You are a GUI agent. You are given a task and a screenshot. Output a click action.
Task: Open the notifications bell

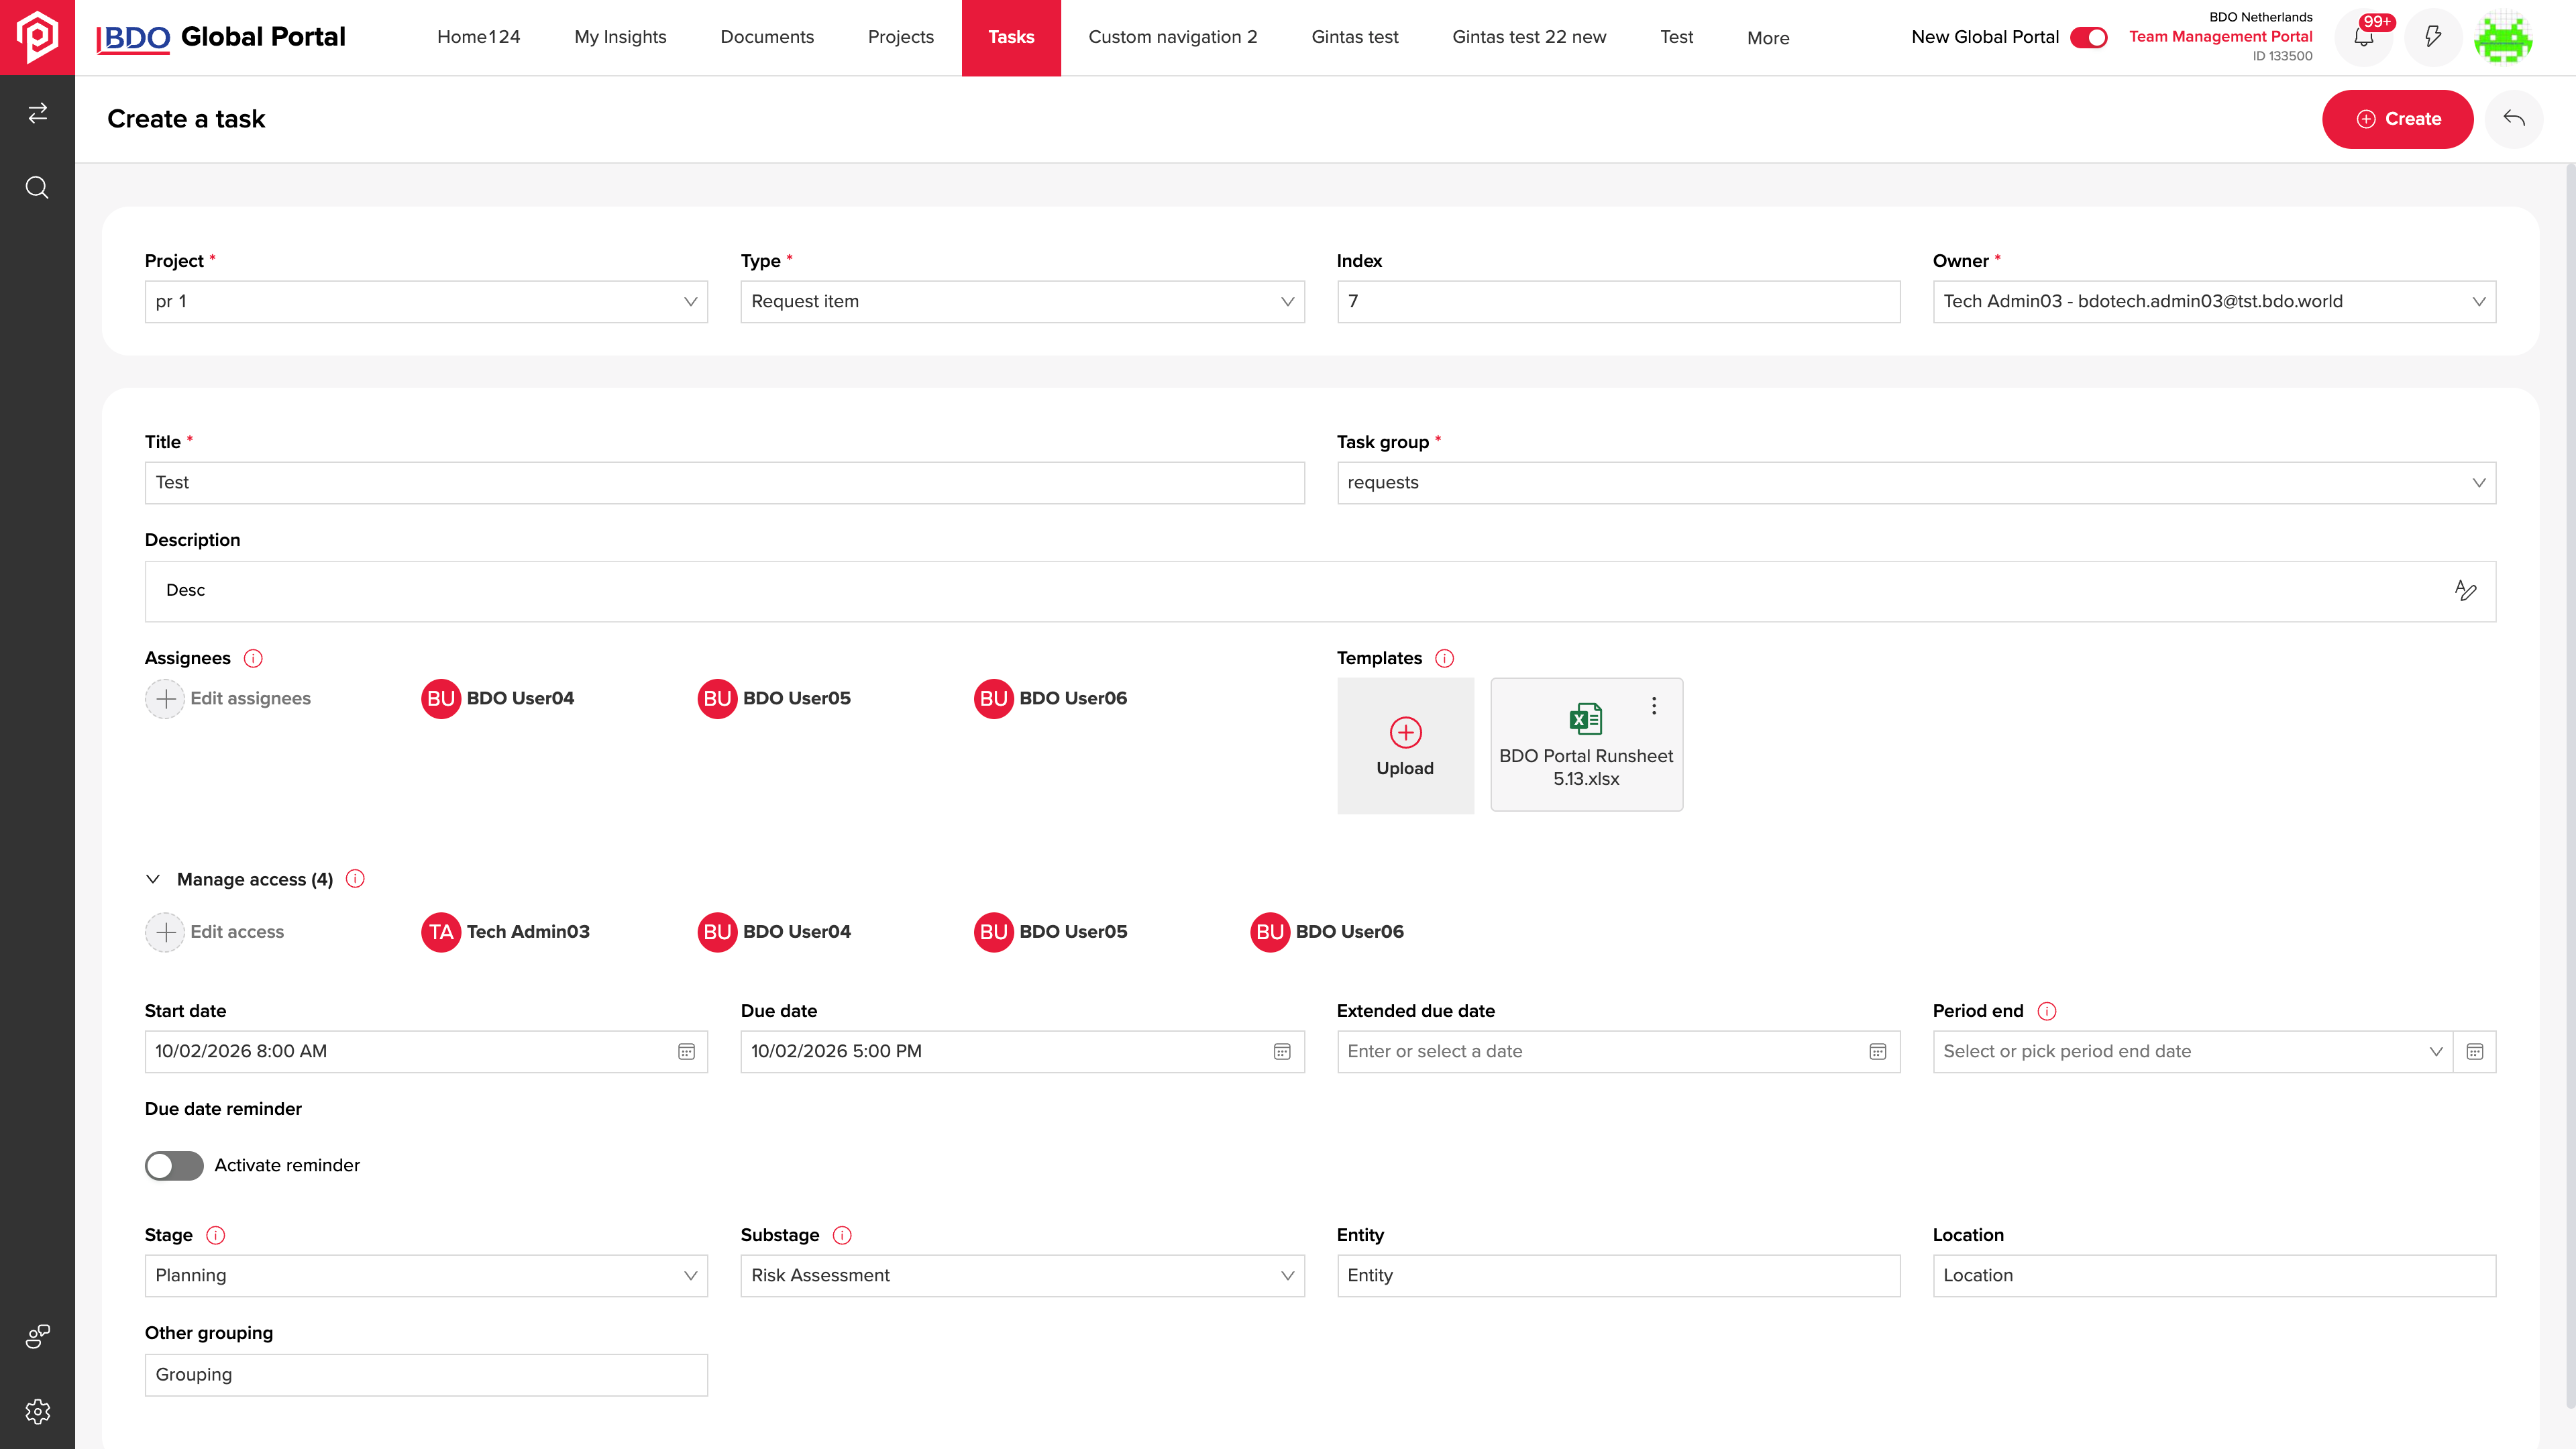[x=2363, y=37]
